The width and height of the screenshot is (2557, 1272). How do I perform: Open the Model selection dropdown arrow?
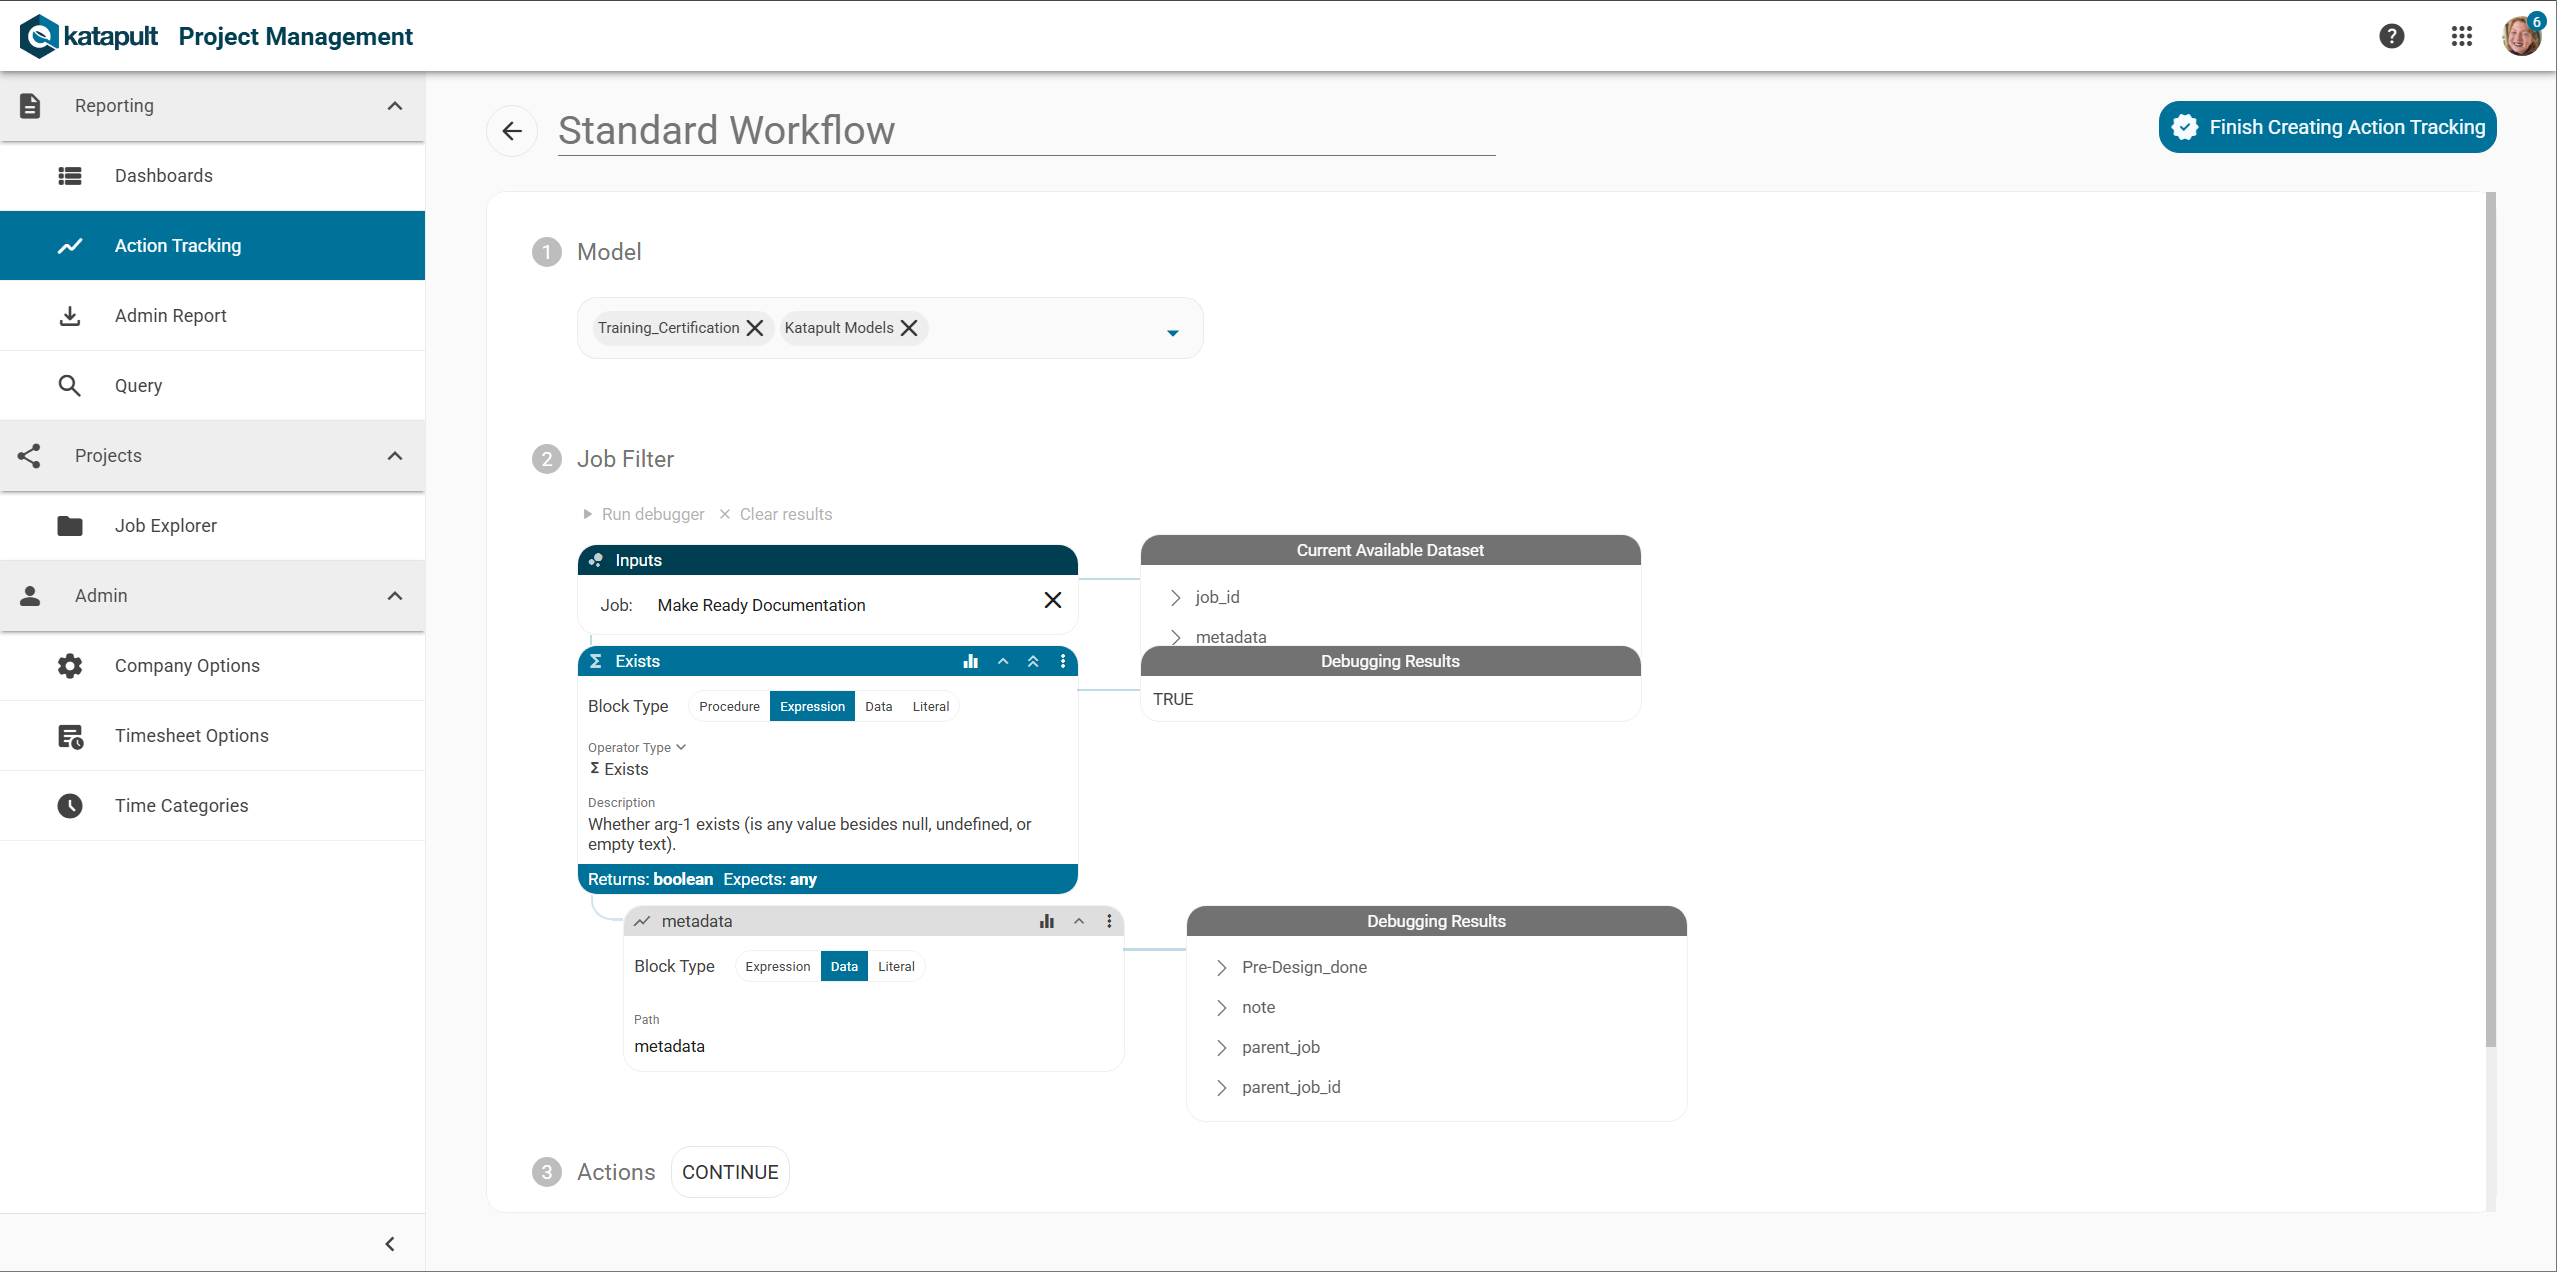(x=1172, y=332)
